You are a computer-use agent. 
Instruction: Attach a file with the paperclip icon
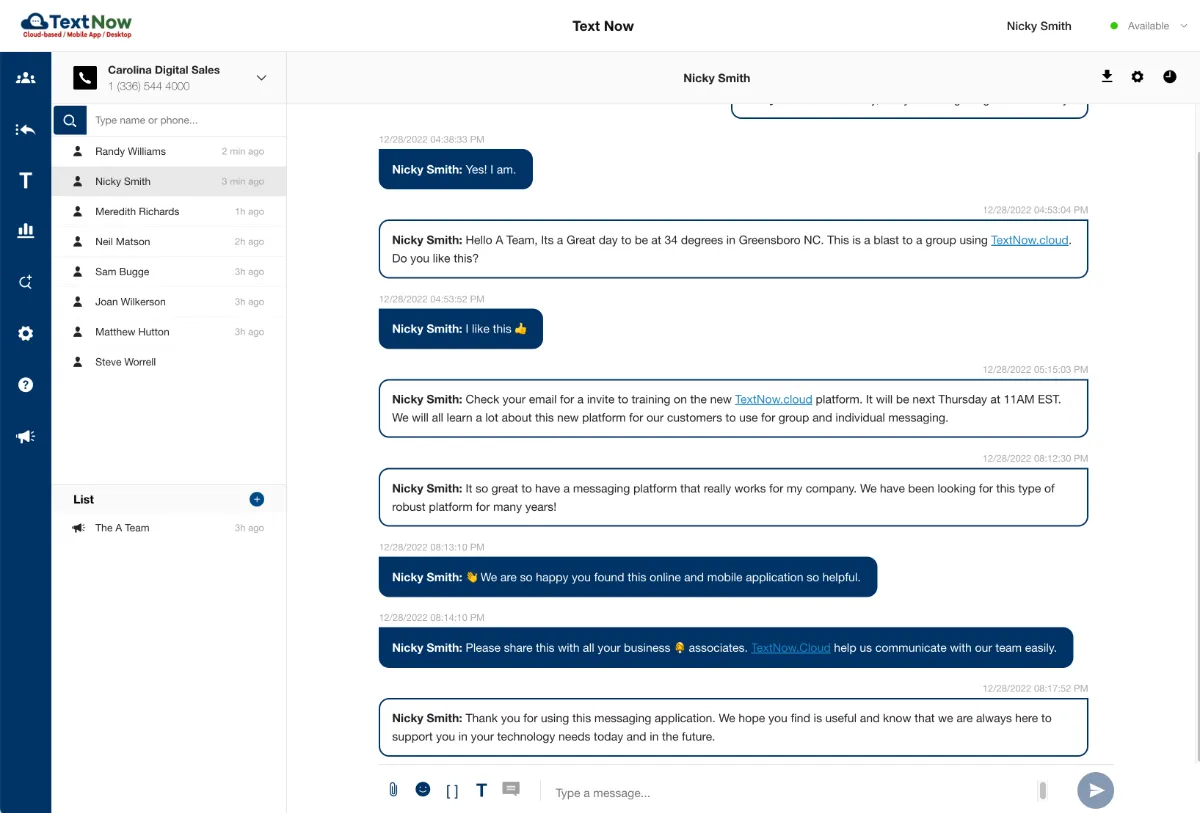pyautogui.click(x=391, y=789)
